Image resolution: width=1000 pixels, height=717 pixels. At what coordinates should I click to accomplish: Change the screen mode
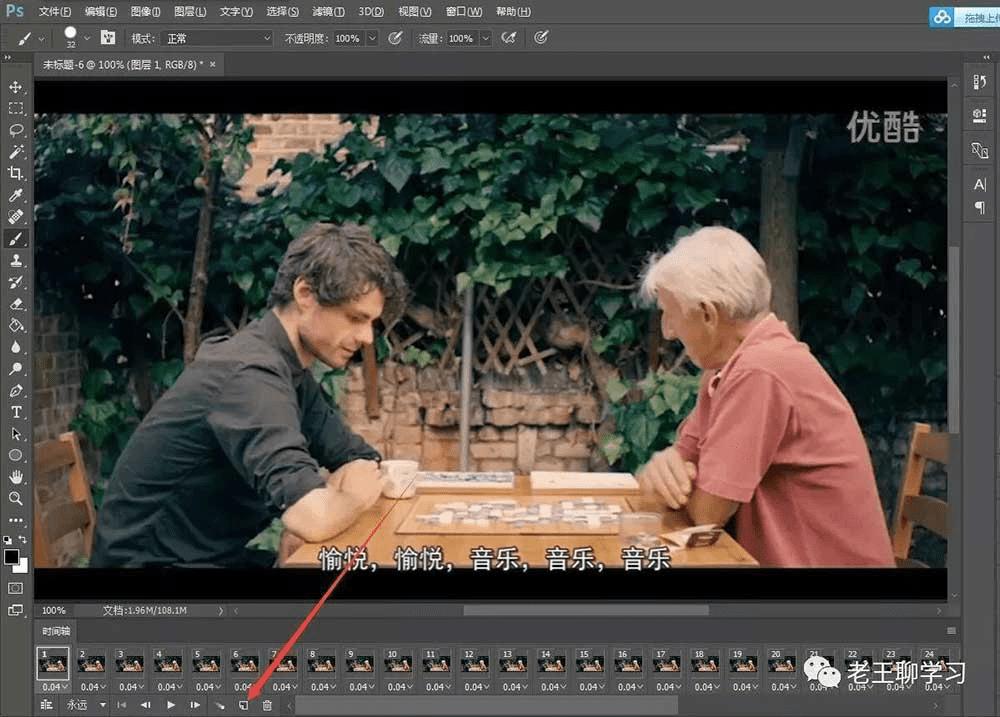pyautogui.click(x=16, y=610)
